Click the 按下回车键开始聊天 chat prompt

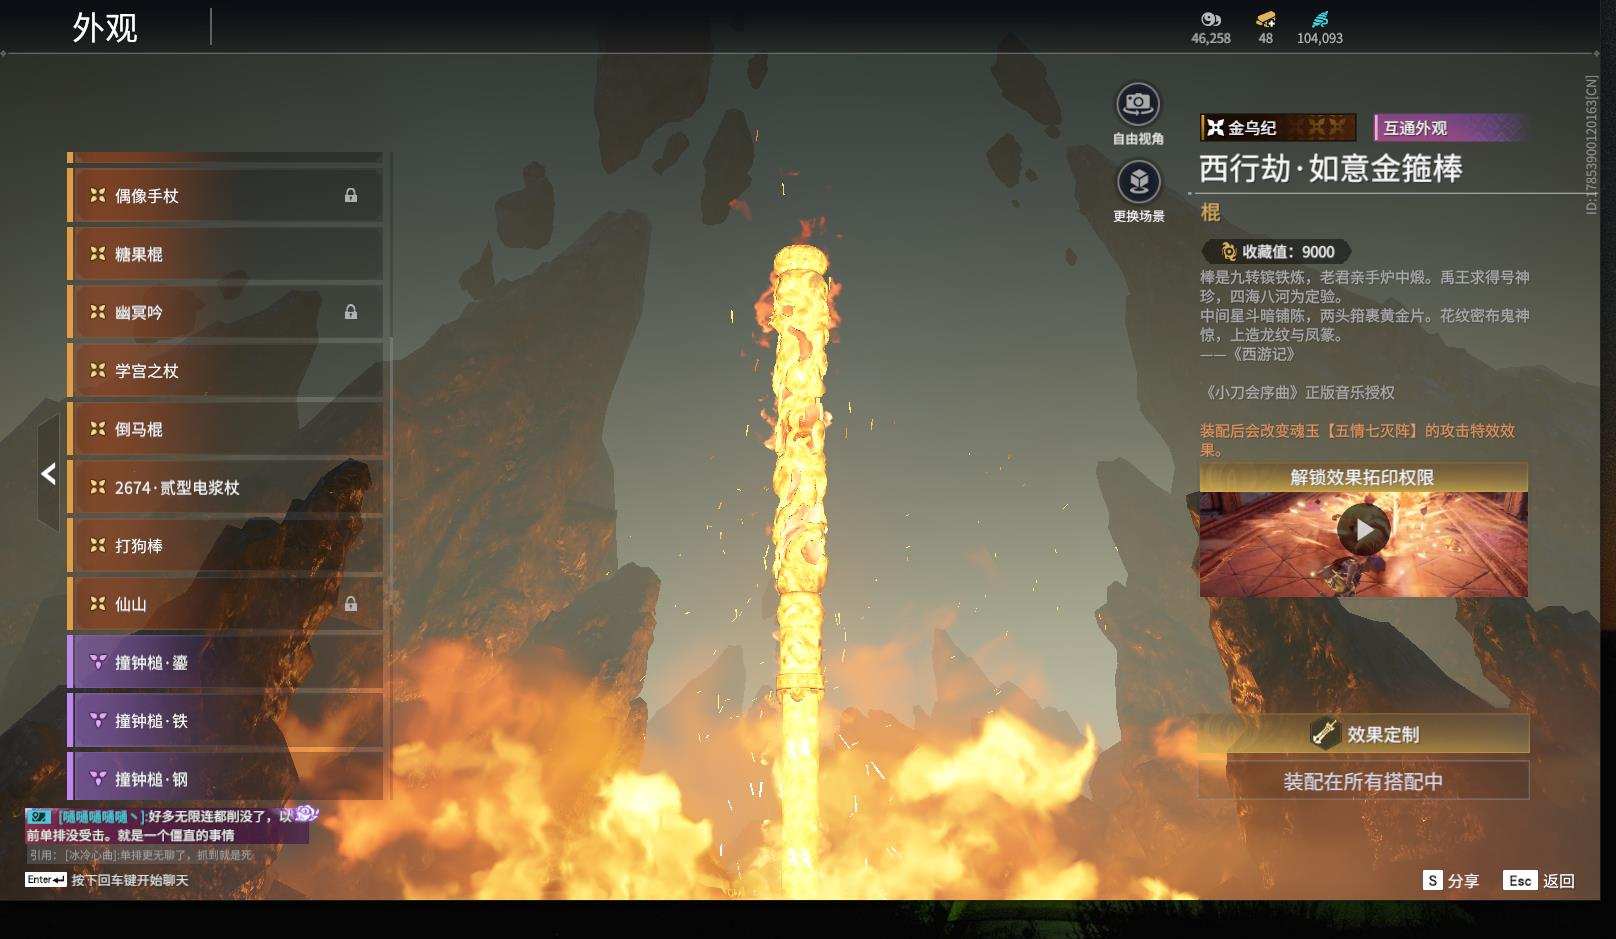click(x=129, y=880)
